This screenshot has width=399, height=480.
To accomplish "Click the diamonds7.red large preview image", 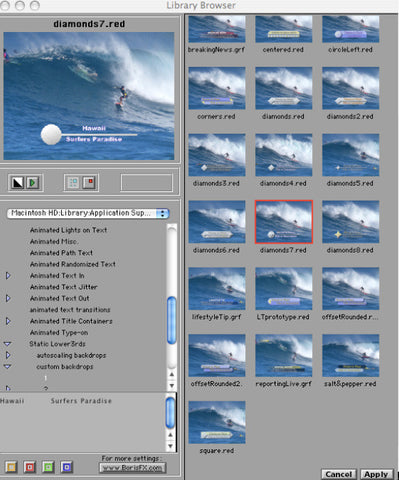I will [x=89, y=96].
